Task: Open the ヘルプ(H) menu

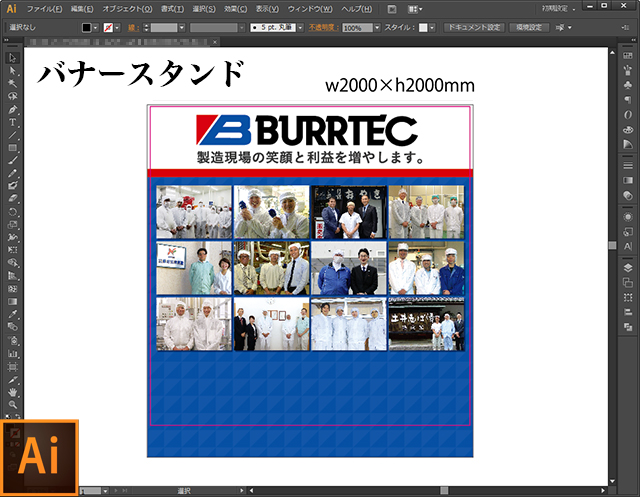Action: pos(357,9)
